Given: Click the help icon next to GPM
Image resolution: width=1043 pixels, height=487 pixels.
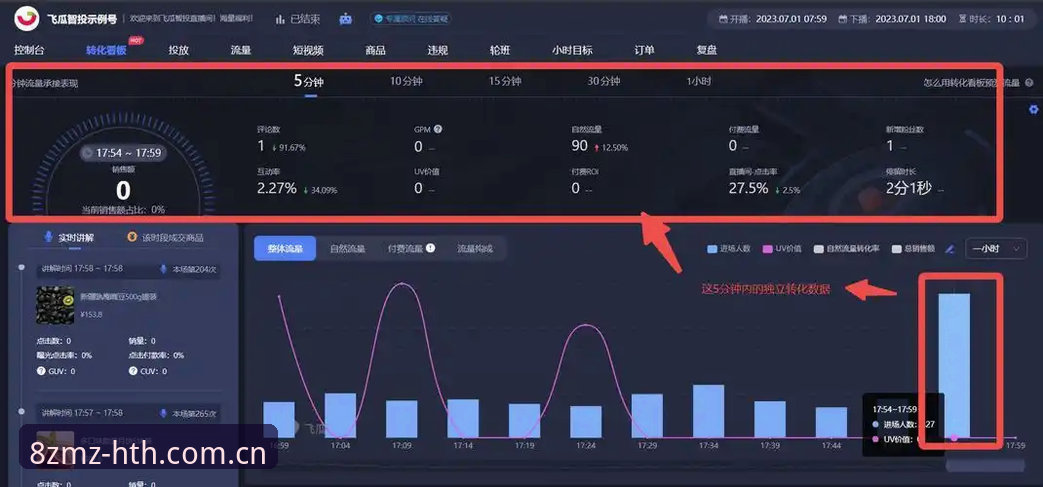Looking at the screenshot, I should (438, 130).
